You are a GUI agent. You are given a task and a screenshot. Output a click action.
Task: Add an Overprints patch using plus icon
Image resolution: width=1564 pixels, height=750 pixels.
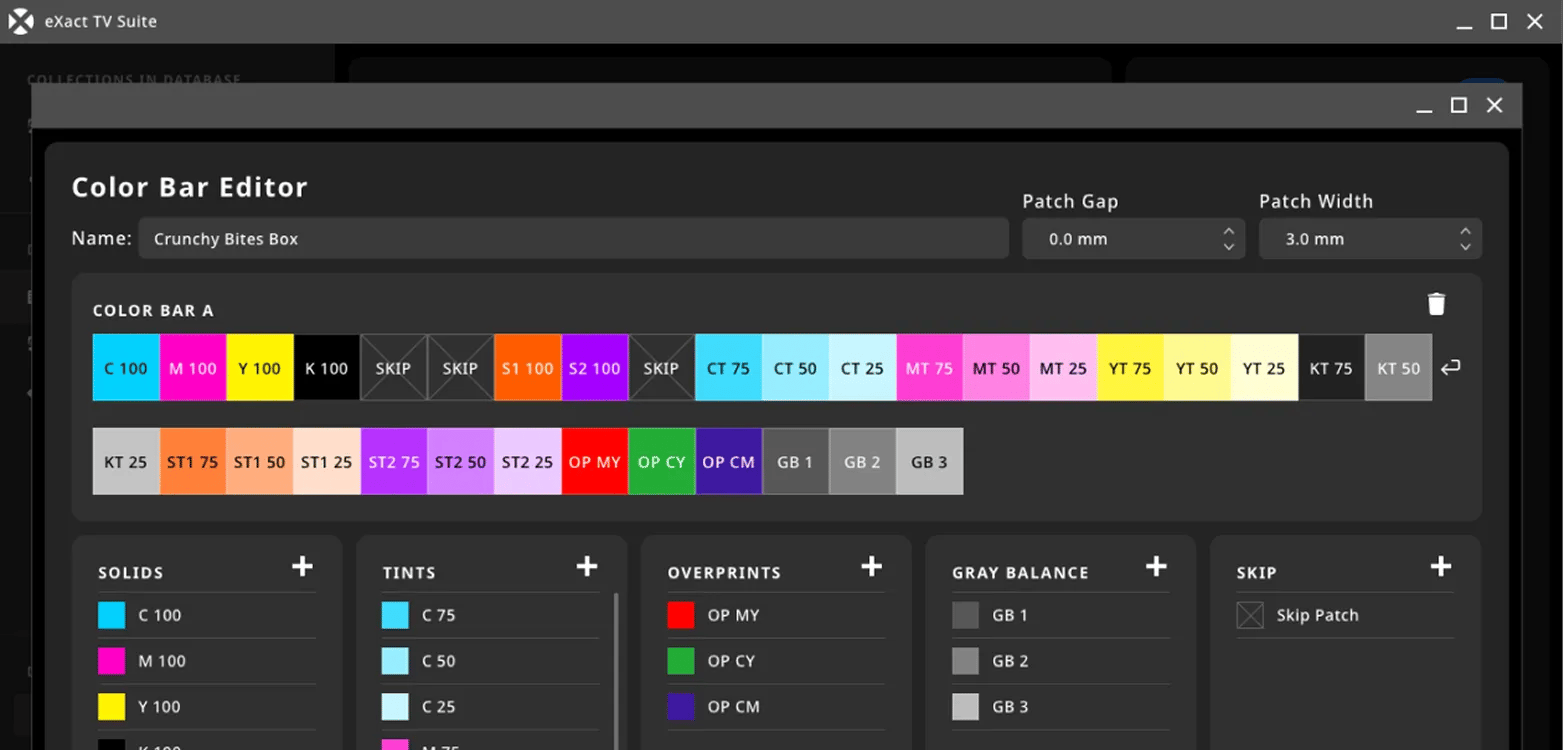click(872, 567)
